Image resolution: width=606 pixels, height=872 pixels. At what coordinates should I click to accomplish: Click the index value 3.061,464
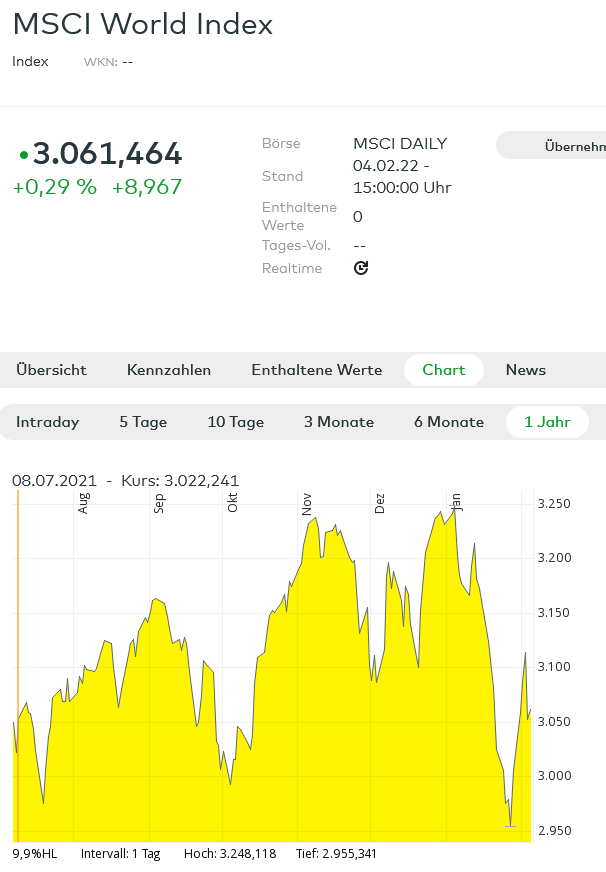coord(107,154)
